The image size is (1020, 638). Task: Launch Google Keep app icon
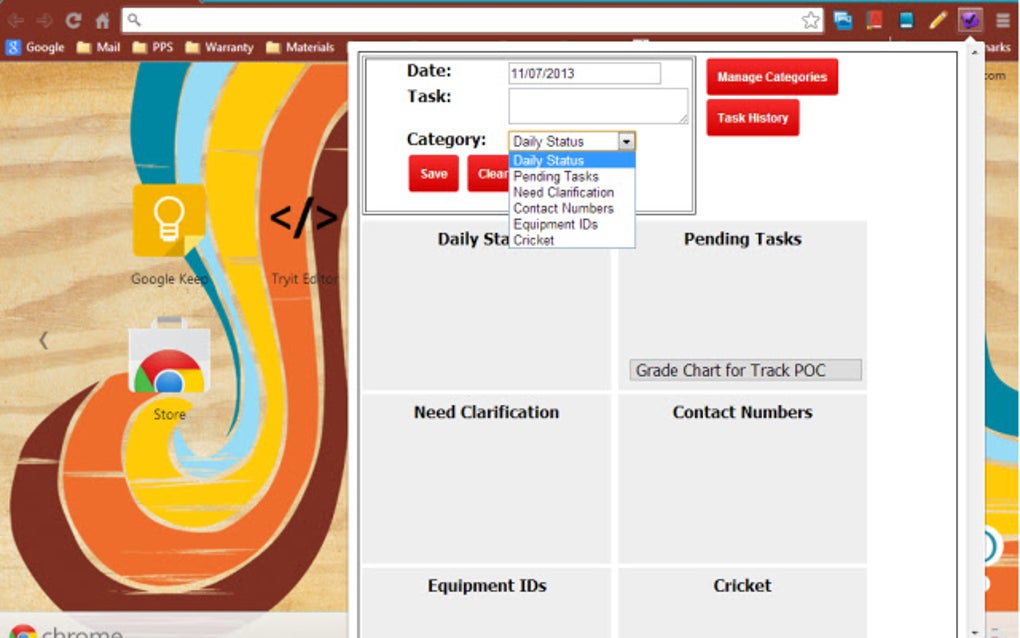tap(169, 221)
